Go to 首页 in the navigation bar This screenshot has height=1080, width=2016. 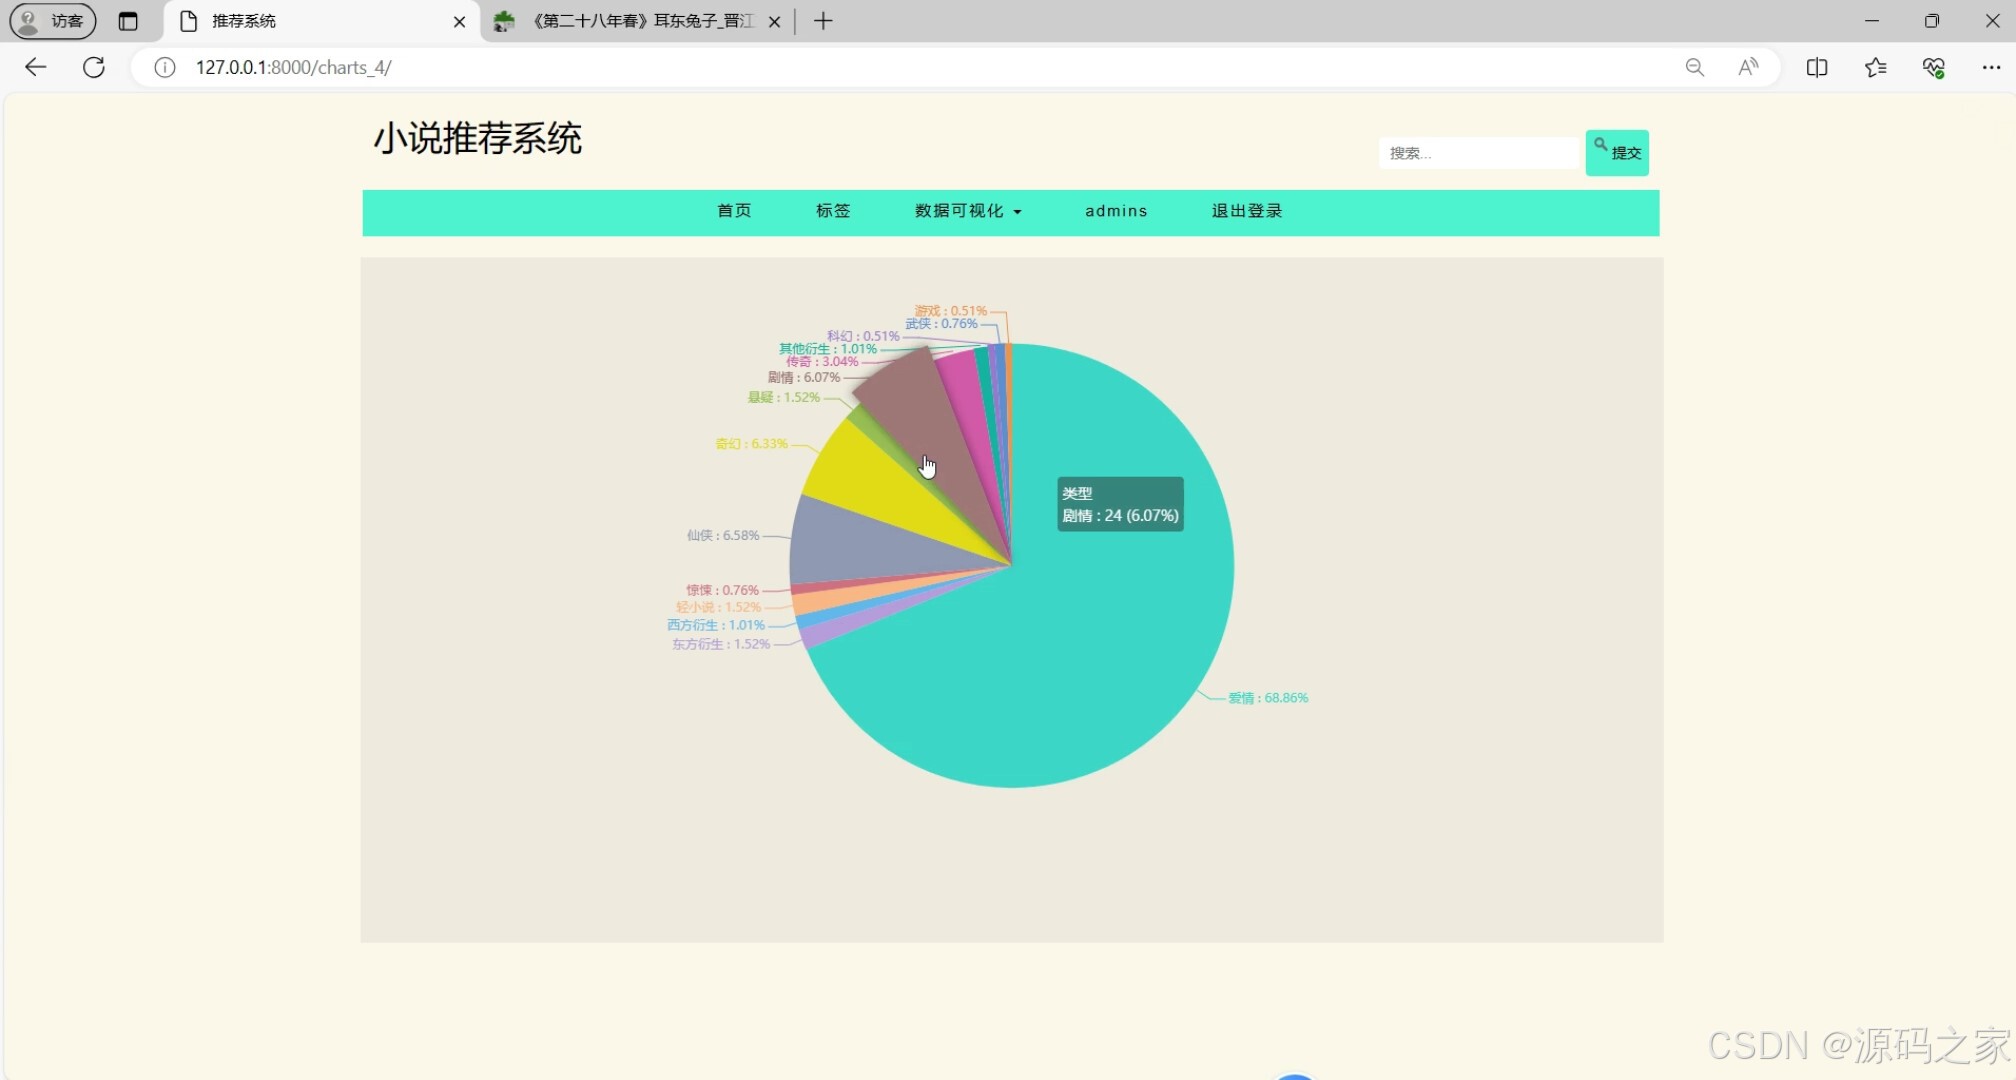coord(733,211)
